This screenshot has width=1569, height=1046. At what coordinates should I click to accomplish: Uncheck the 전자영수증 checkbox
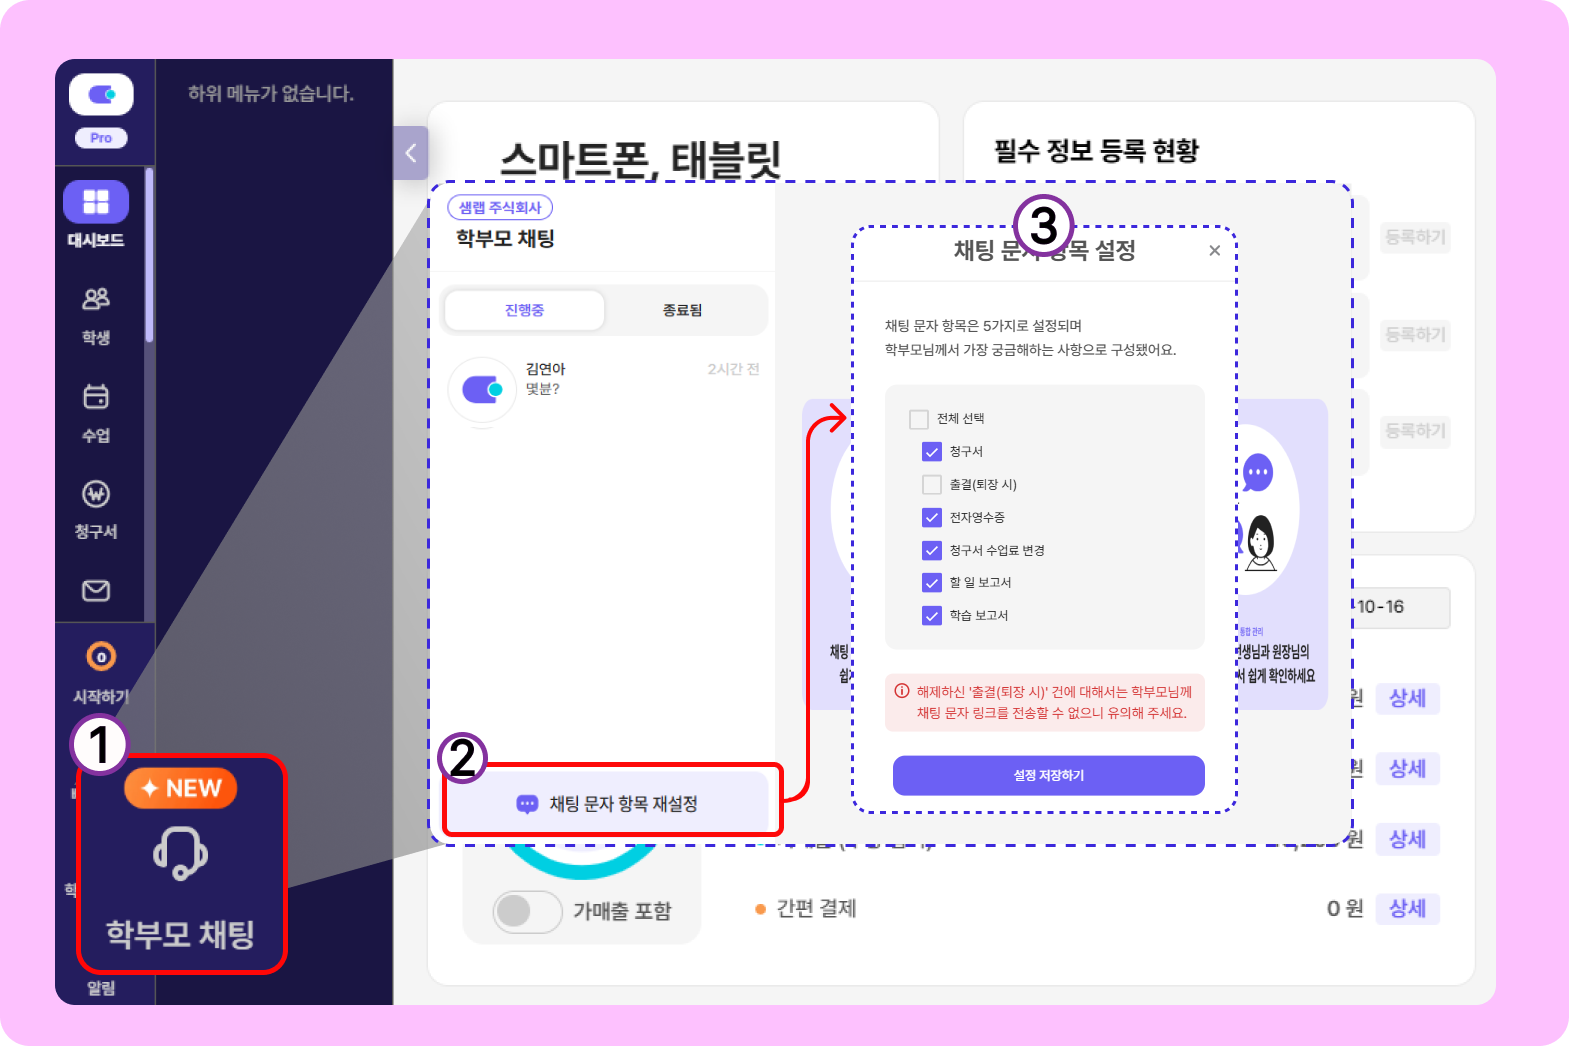tap(932, 518)
